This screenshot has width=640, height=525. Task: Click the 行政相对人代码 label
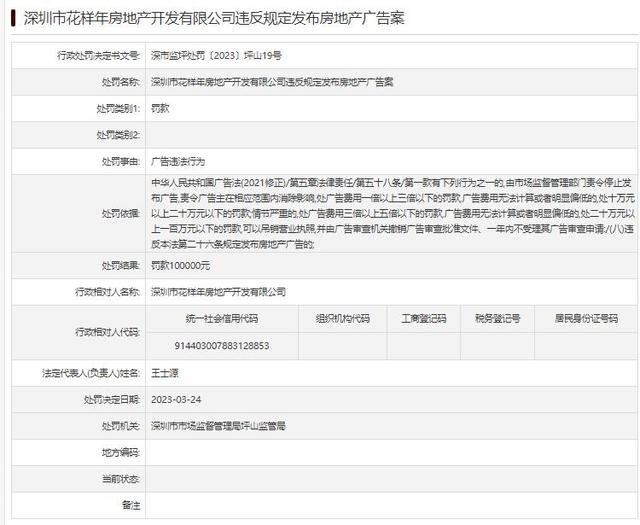tap(108, 332)
